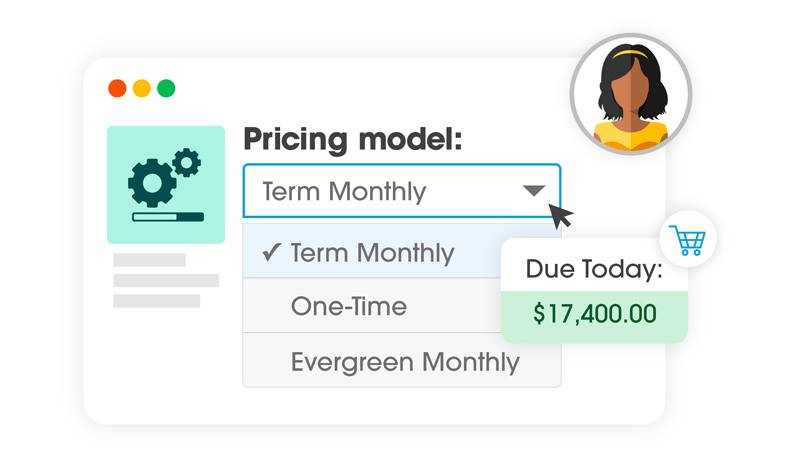Click the middle gray placeholder text line

(165, 280)
